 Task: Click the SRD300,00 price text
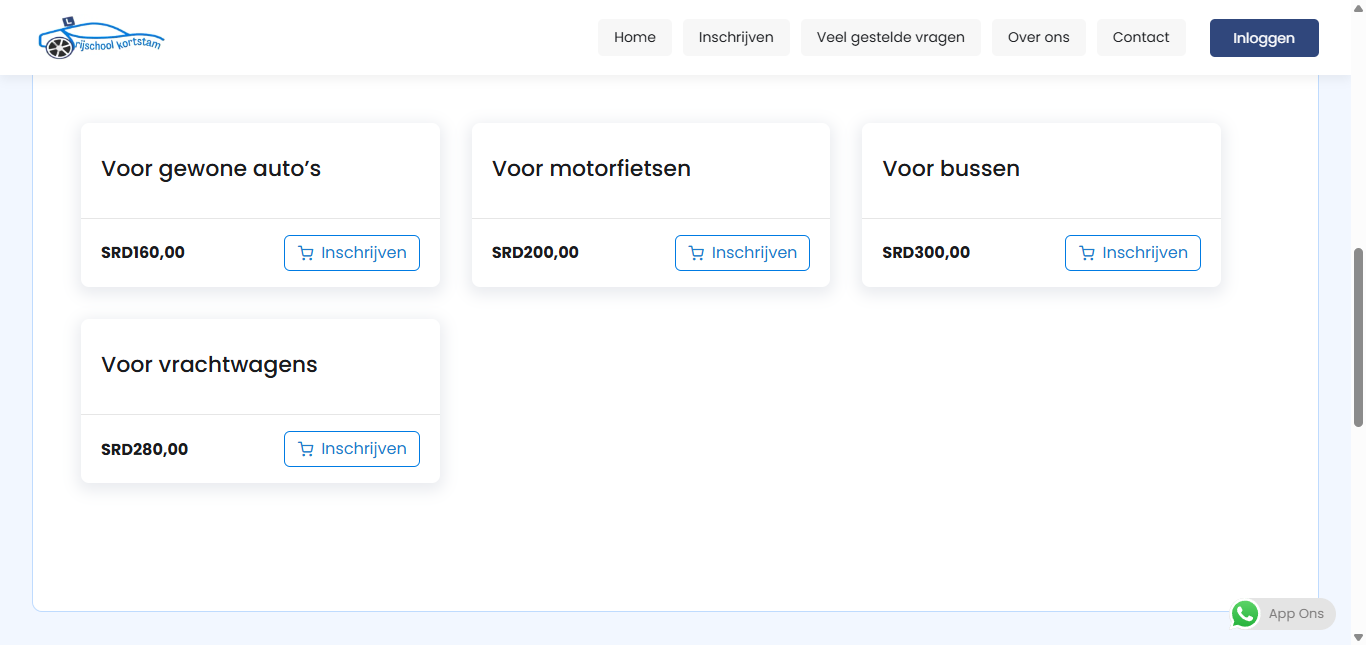click(926, 253)
